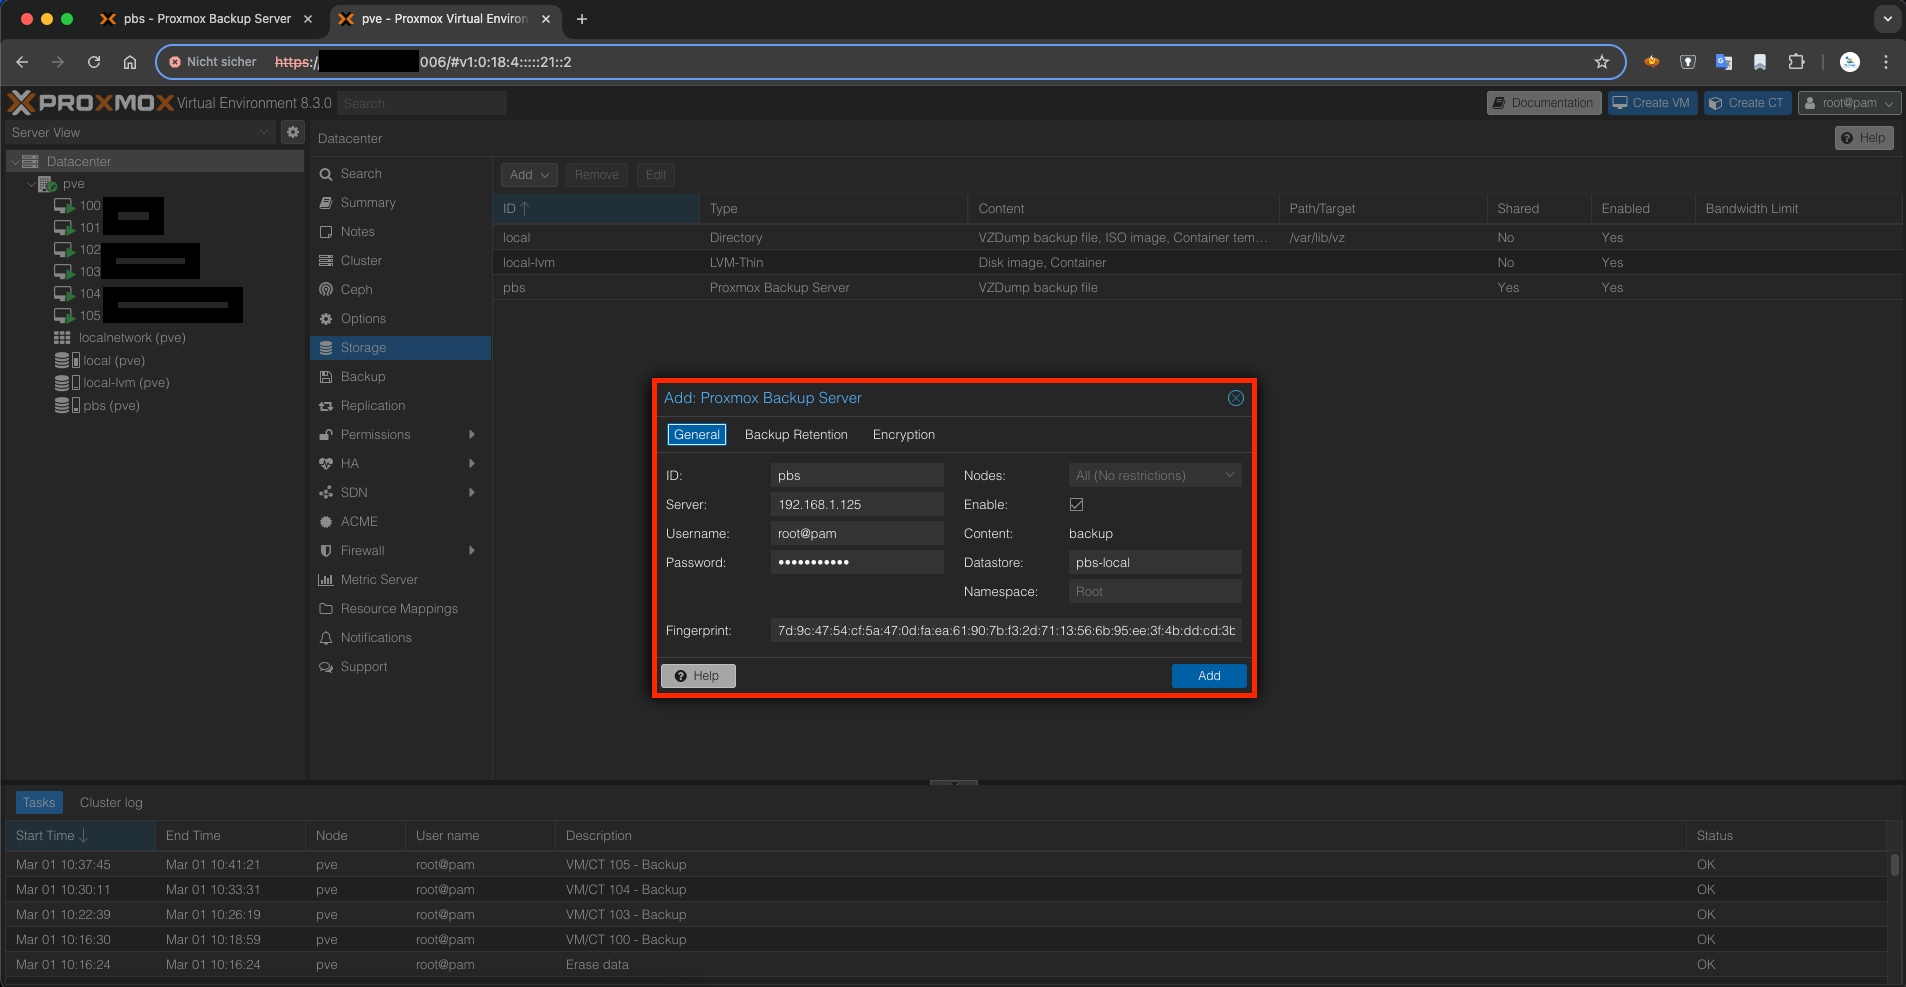Switch to the Encryption tab

coord(903,434)
